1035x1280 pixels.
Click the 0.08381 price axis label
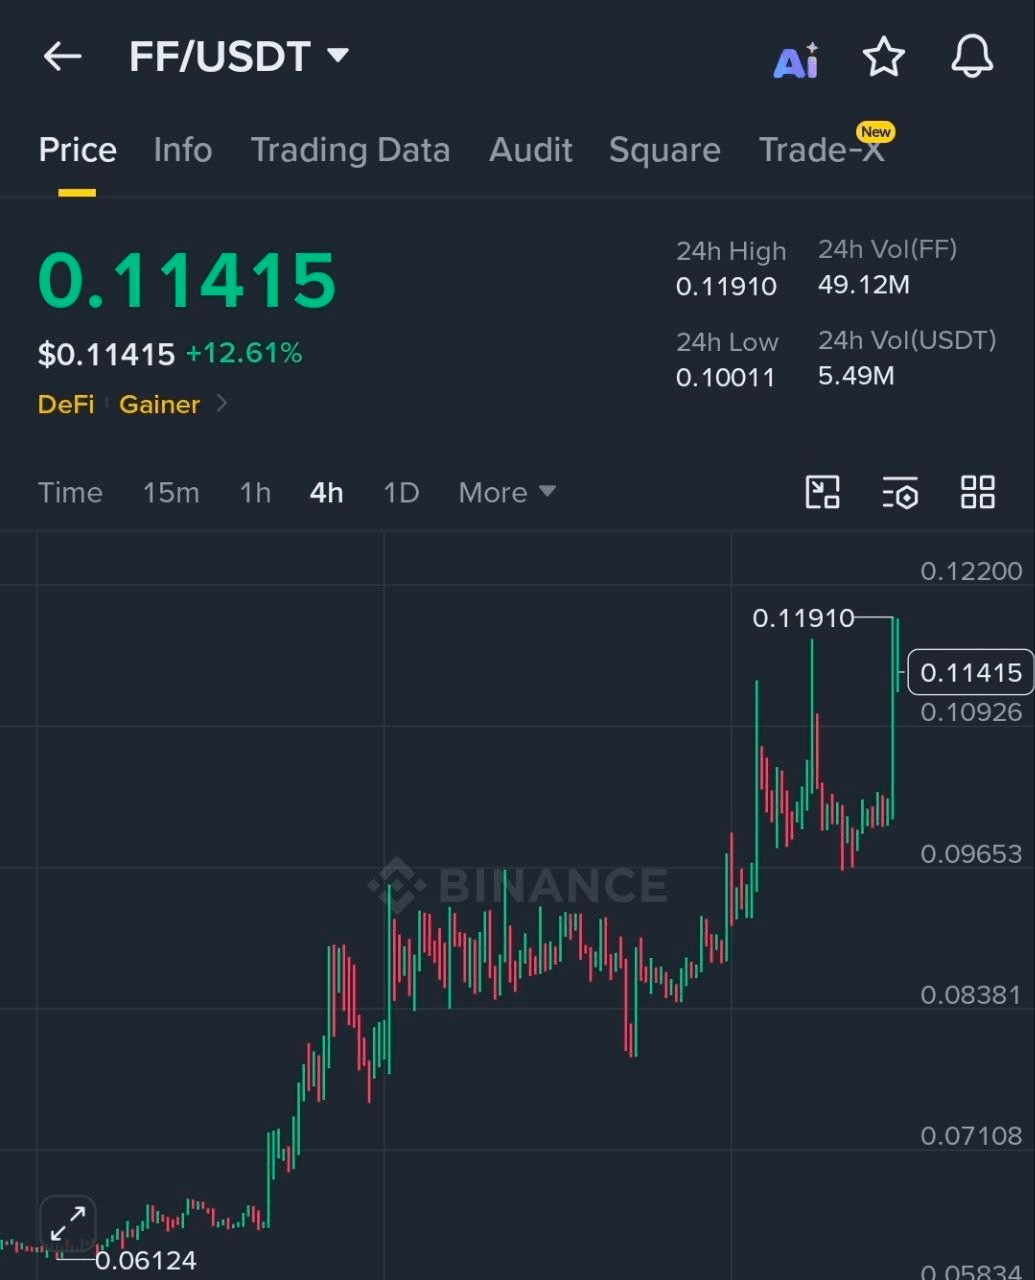(971, 995)
